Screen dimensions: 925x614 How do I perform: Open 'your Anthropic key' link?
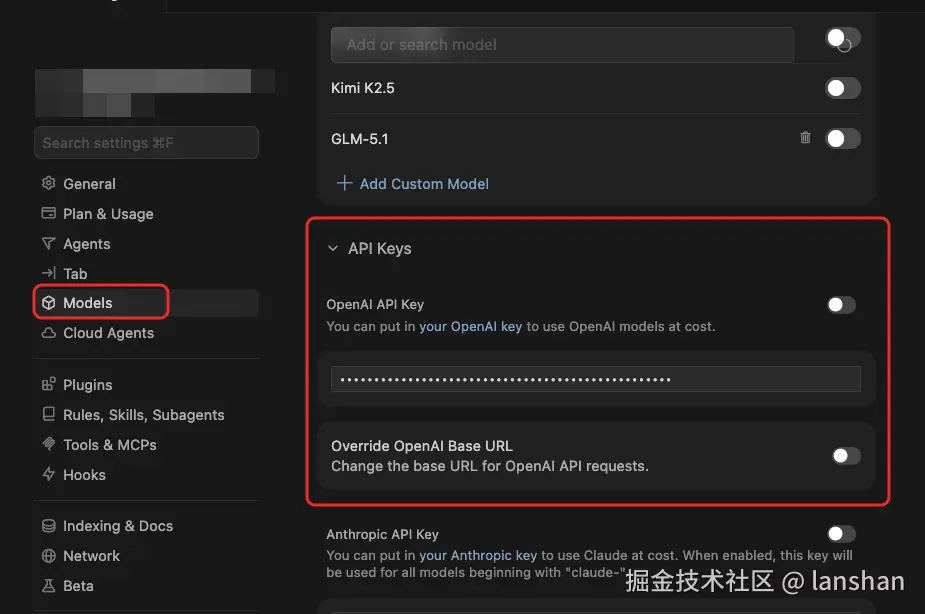point(478,555)
